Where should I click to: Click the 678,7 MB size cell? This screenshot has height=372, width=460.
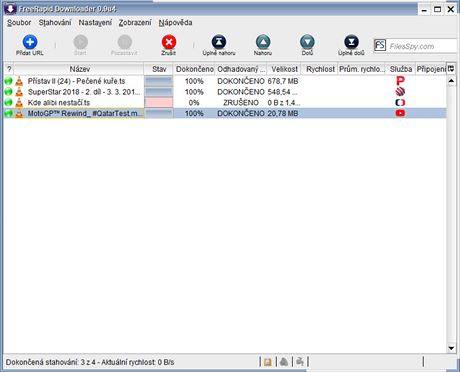(x=283, y=81)
